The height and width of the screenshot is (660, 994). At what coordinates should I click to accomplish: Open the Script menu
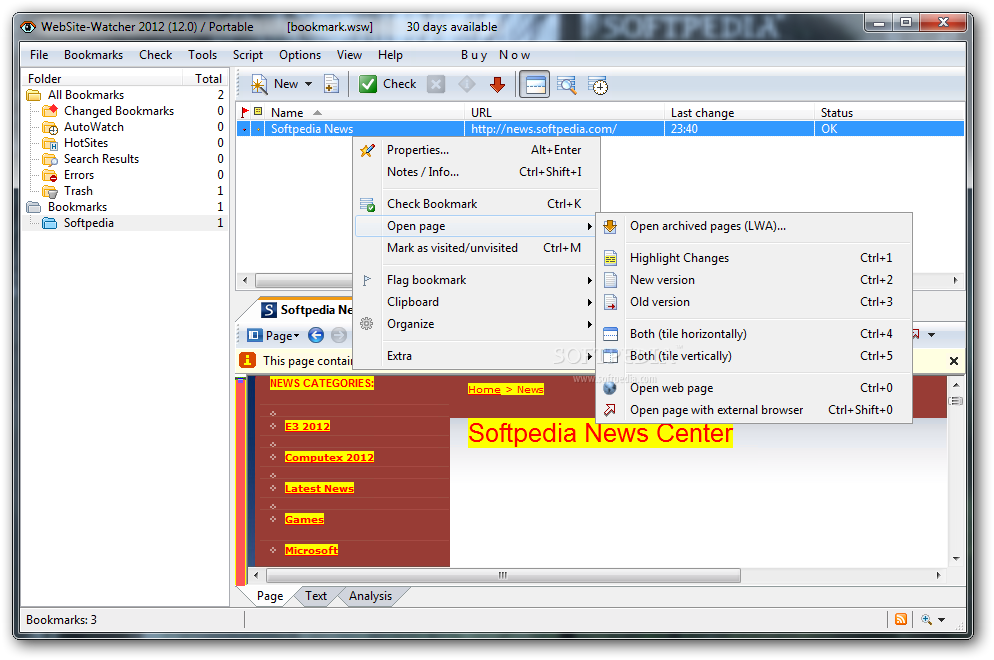click(248, 55)
